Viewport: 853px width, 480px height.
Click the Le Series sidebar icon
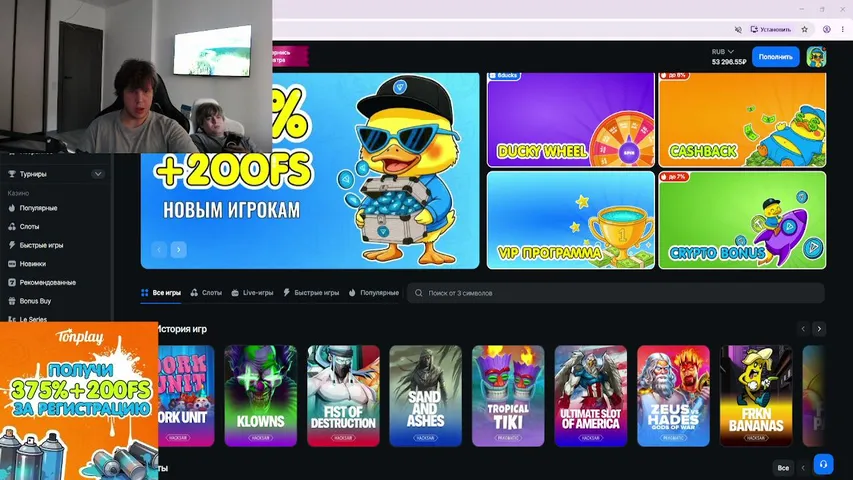click(x=12, y=319)
